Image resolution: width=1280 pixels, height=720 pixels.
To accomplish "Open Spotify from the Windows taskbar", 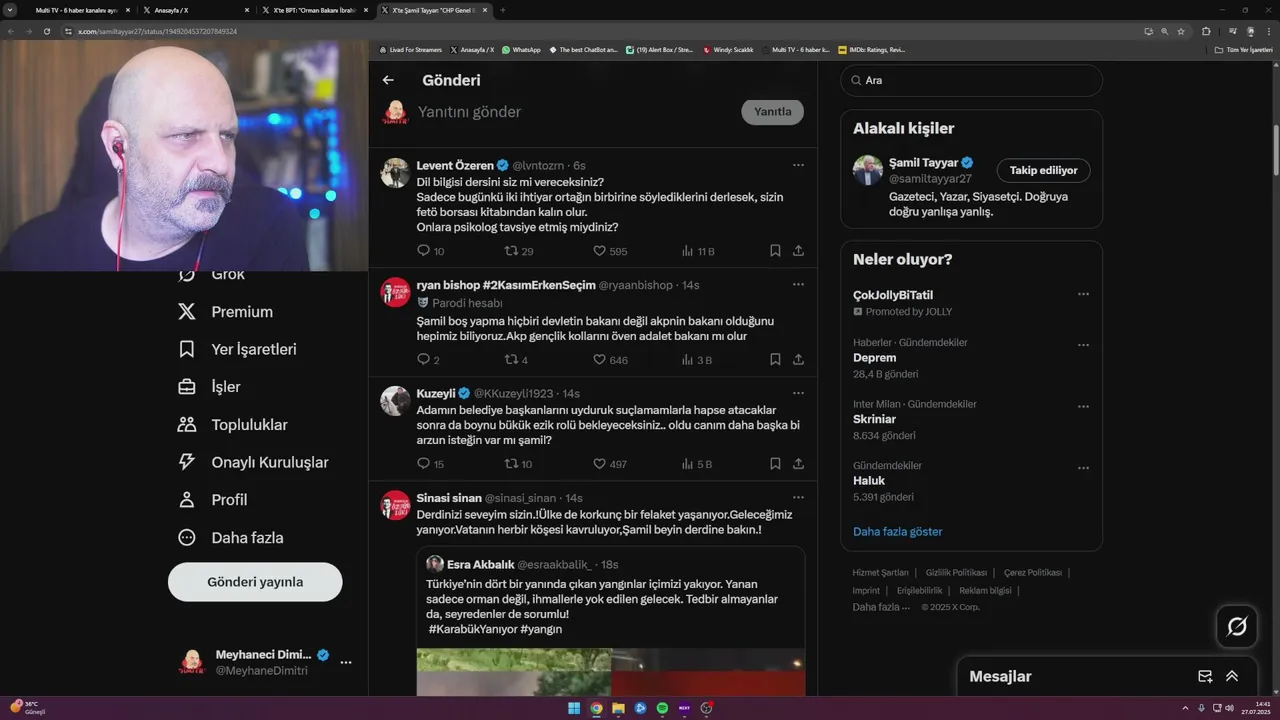I will [x=662, y=708].
